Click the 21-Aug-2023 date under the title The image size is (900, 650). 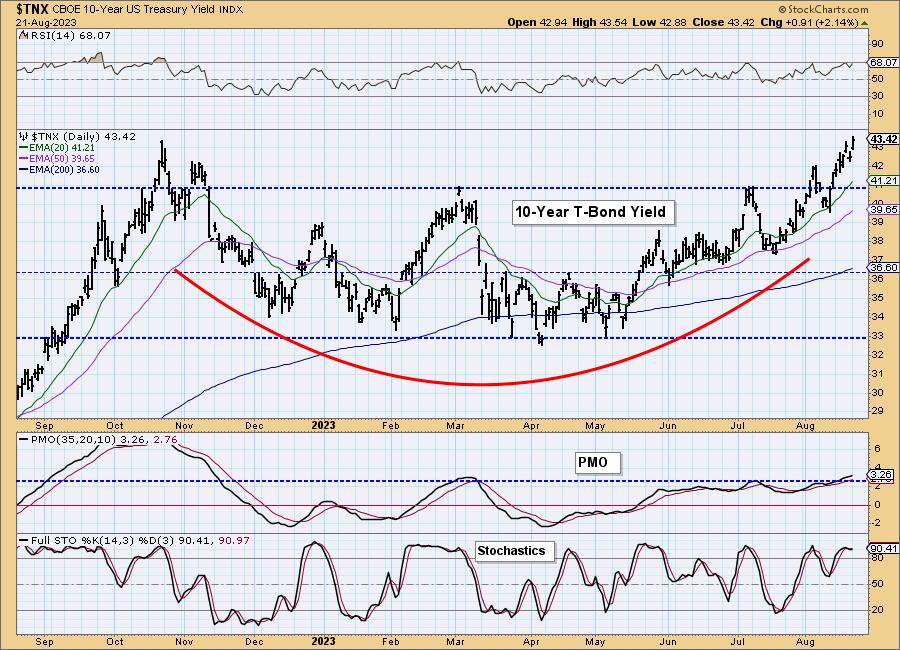pos(46,23)
